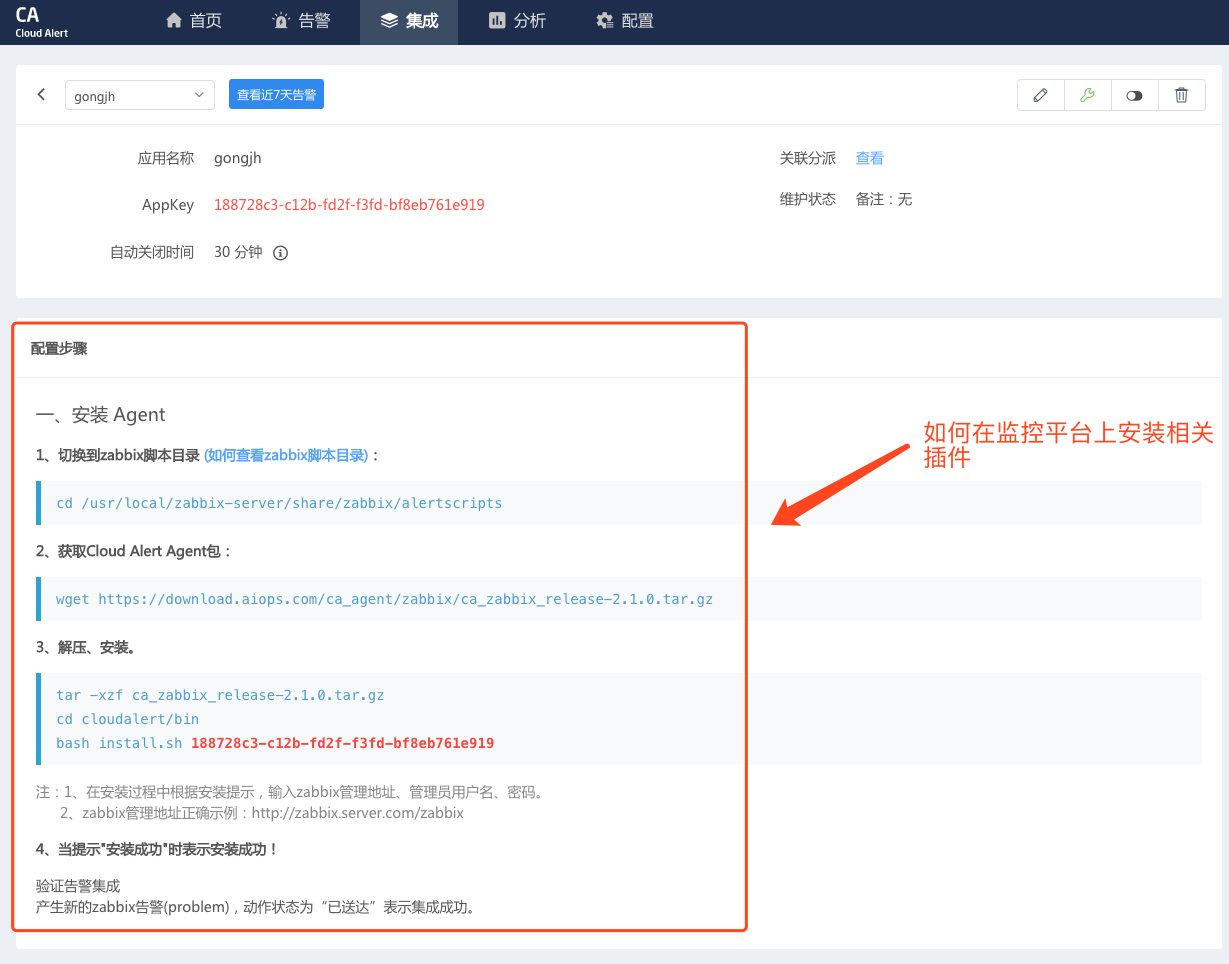This screenshot has height=964, width=1229.
Task: Open the 配置 menu tab
Action: [624, 21]
